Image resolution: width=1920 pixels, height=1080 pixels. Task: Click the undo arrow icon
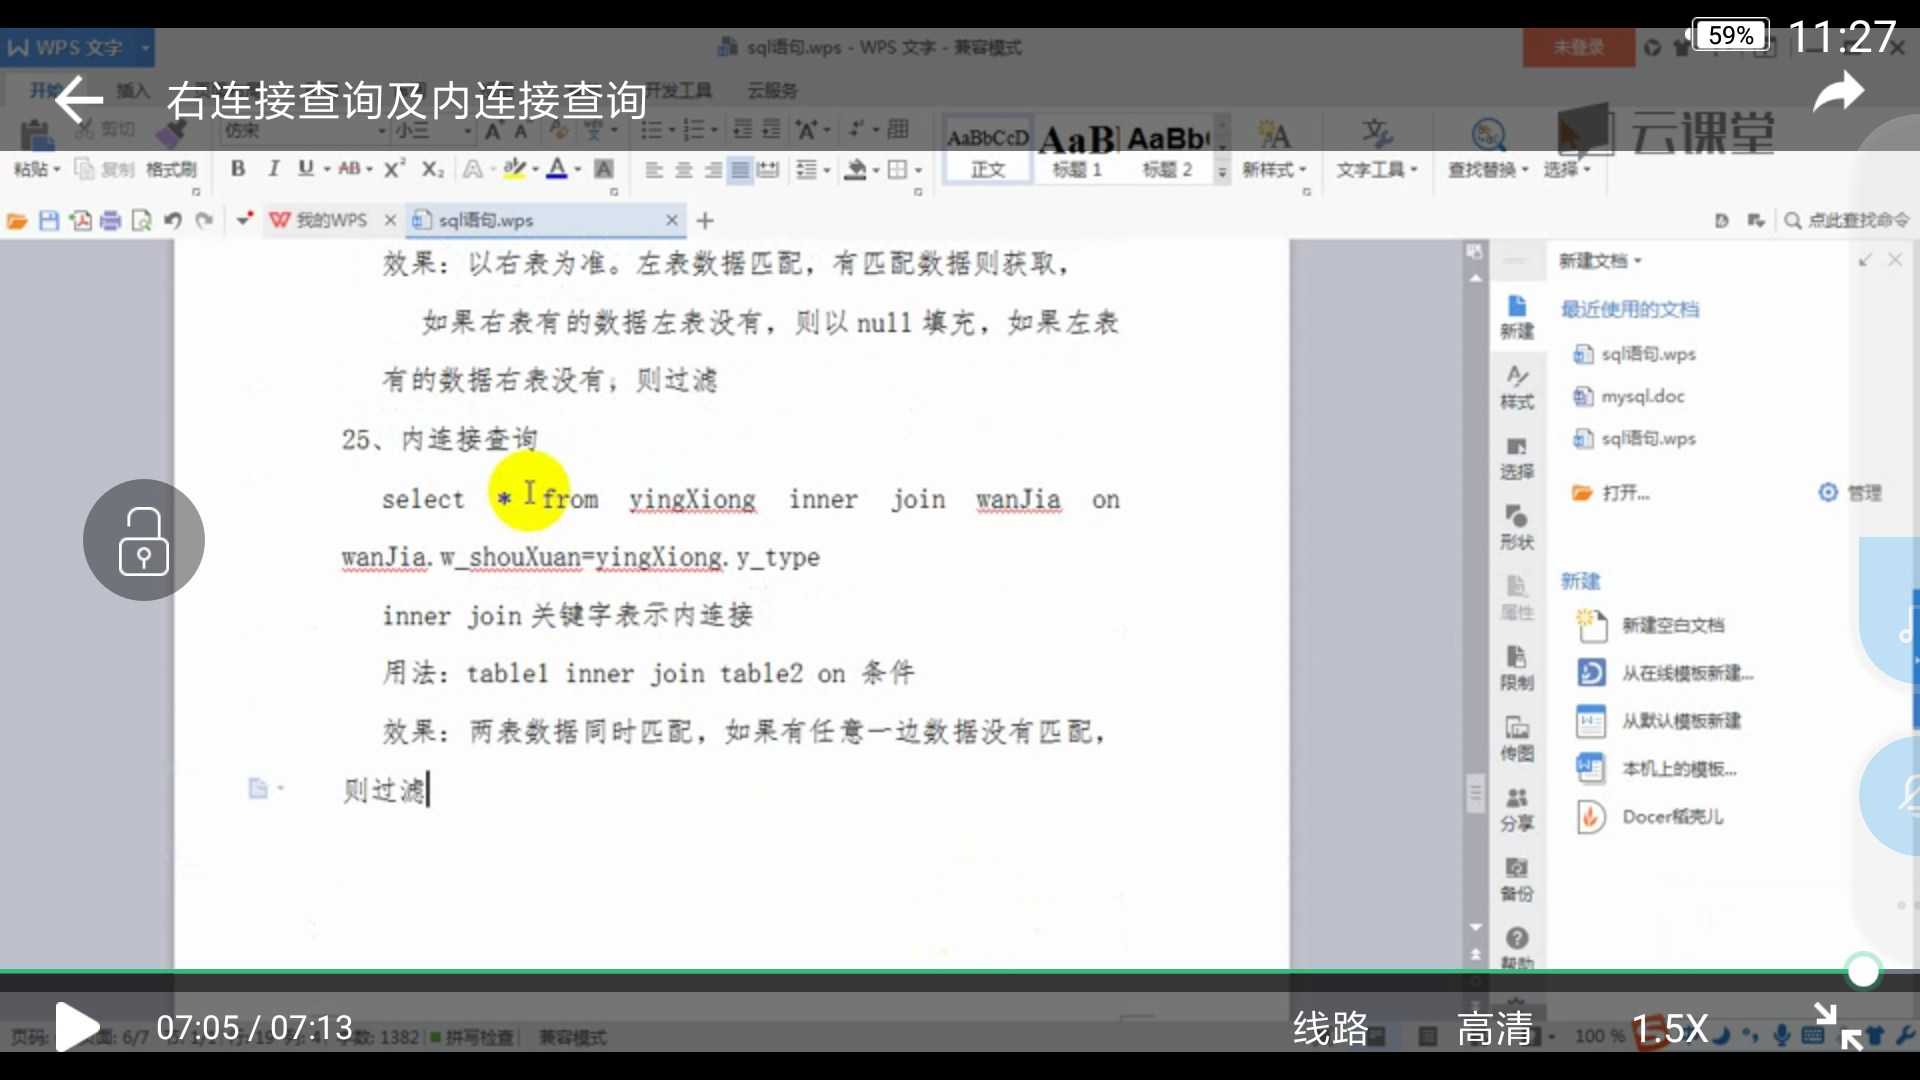[x=173, y=221]
